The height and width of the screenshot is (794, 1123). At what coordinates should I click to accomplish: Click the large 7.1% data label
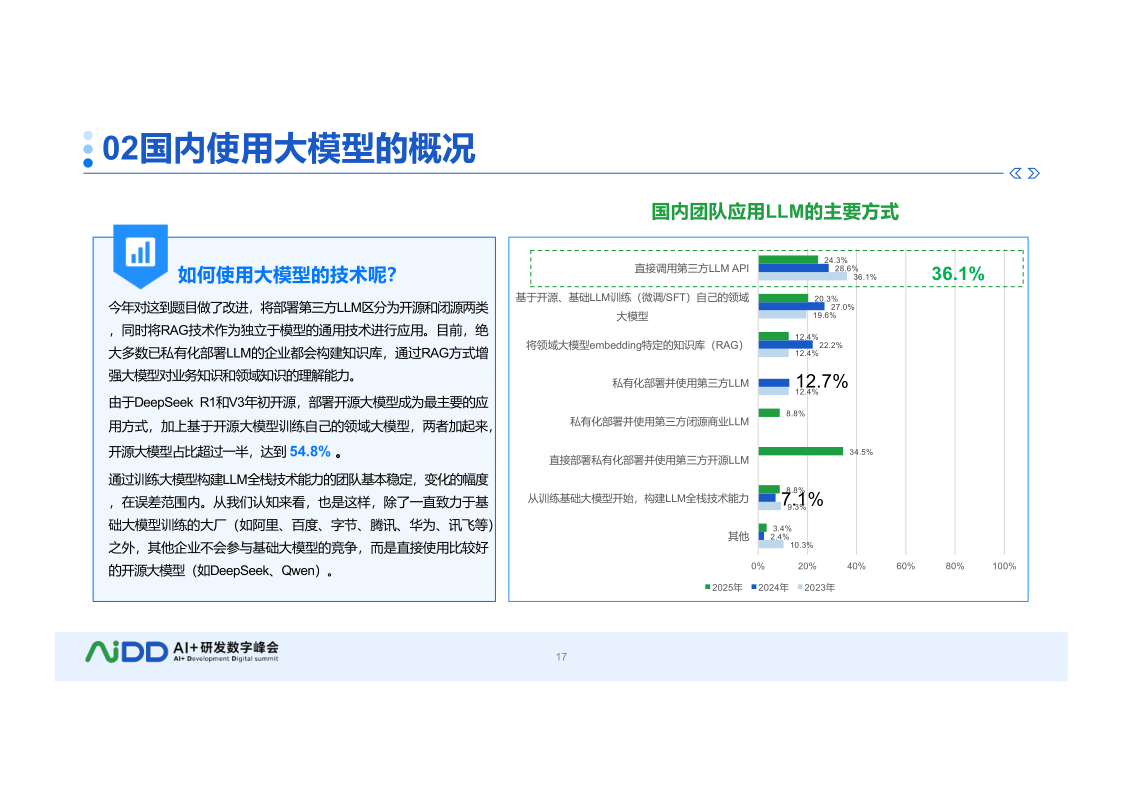tap(802, 499)
